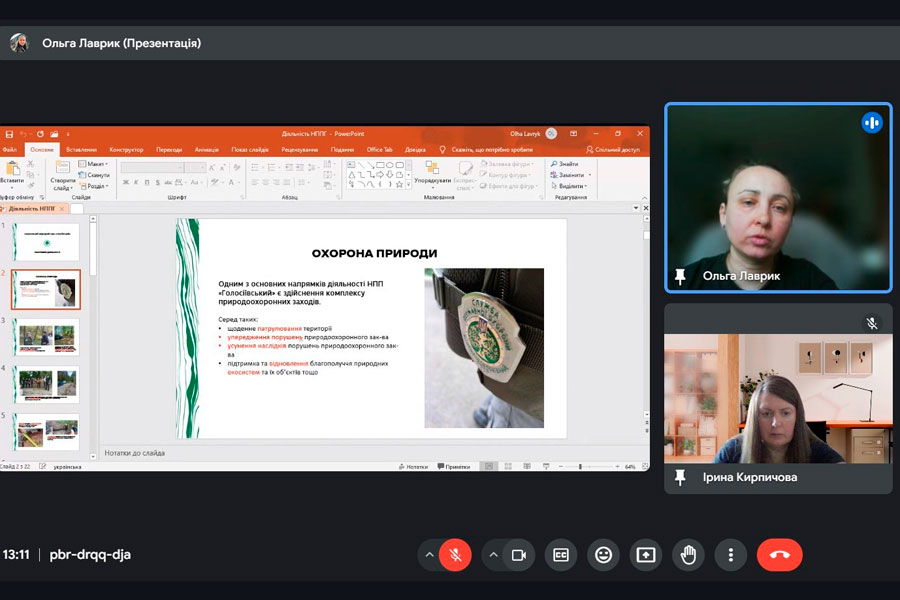Open the emoji reactions panel
Image resolution: width=900 pixels, height=600 pixels.
(603, 555)
